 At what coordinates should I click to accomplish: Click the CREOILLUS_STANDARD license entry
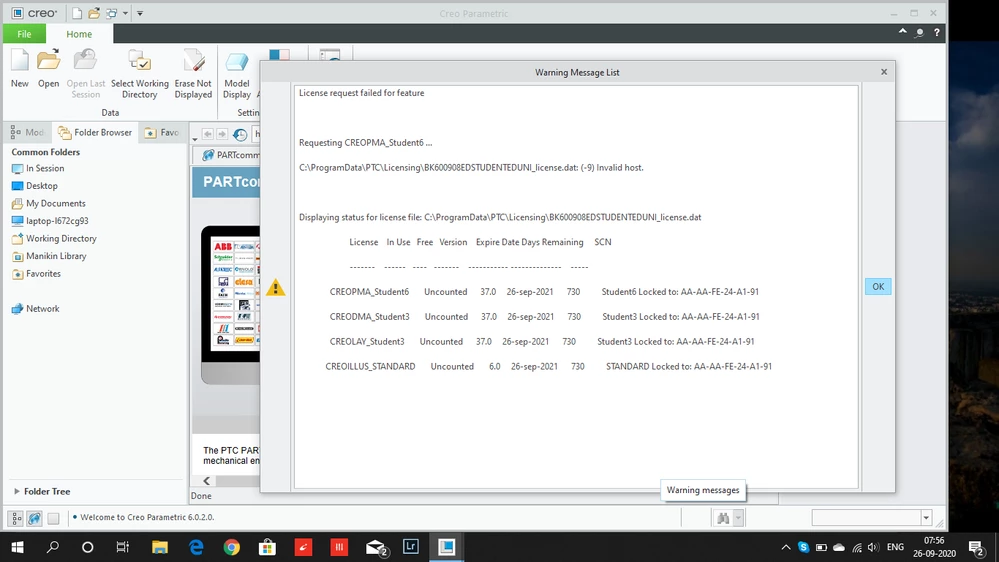370,366
